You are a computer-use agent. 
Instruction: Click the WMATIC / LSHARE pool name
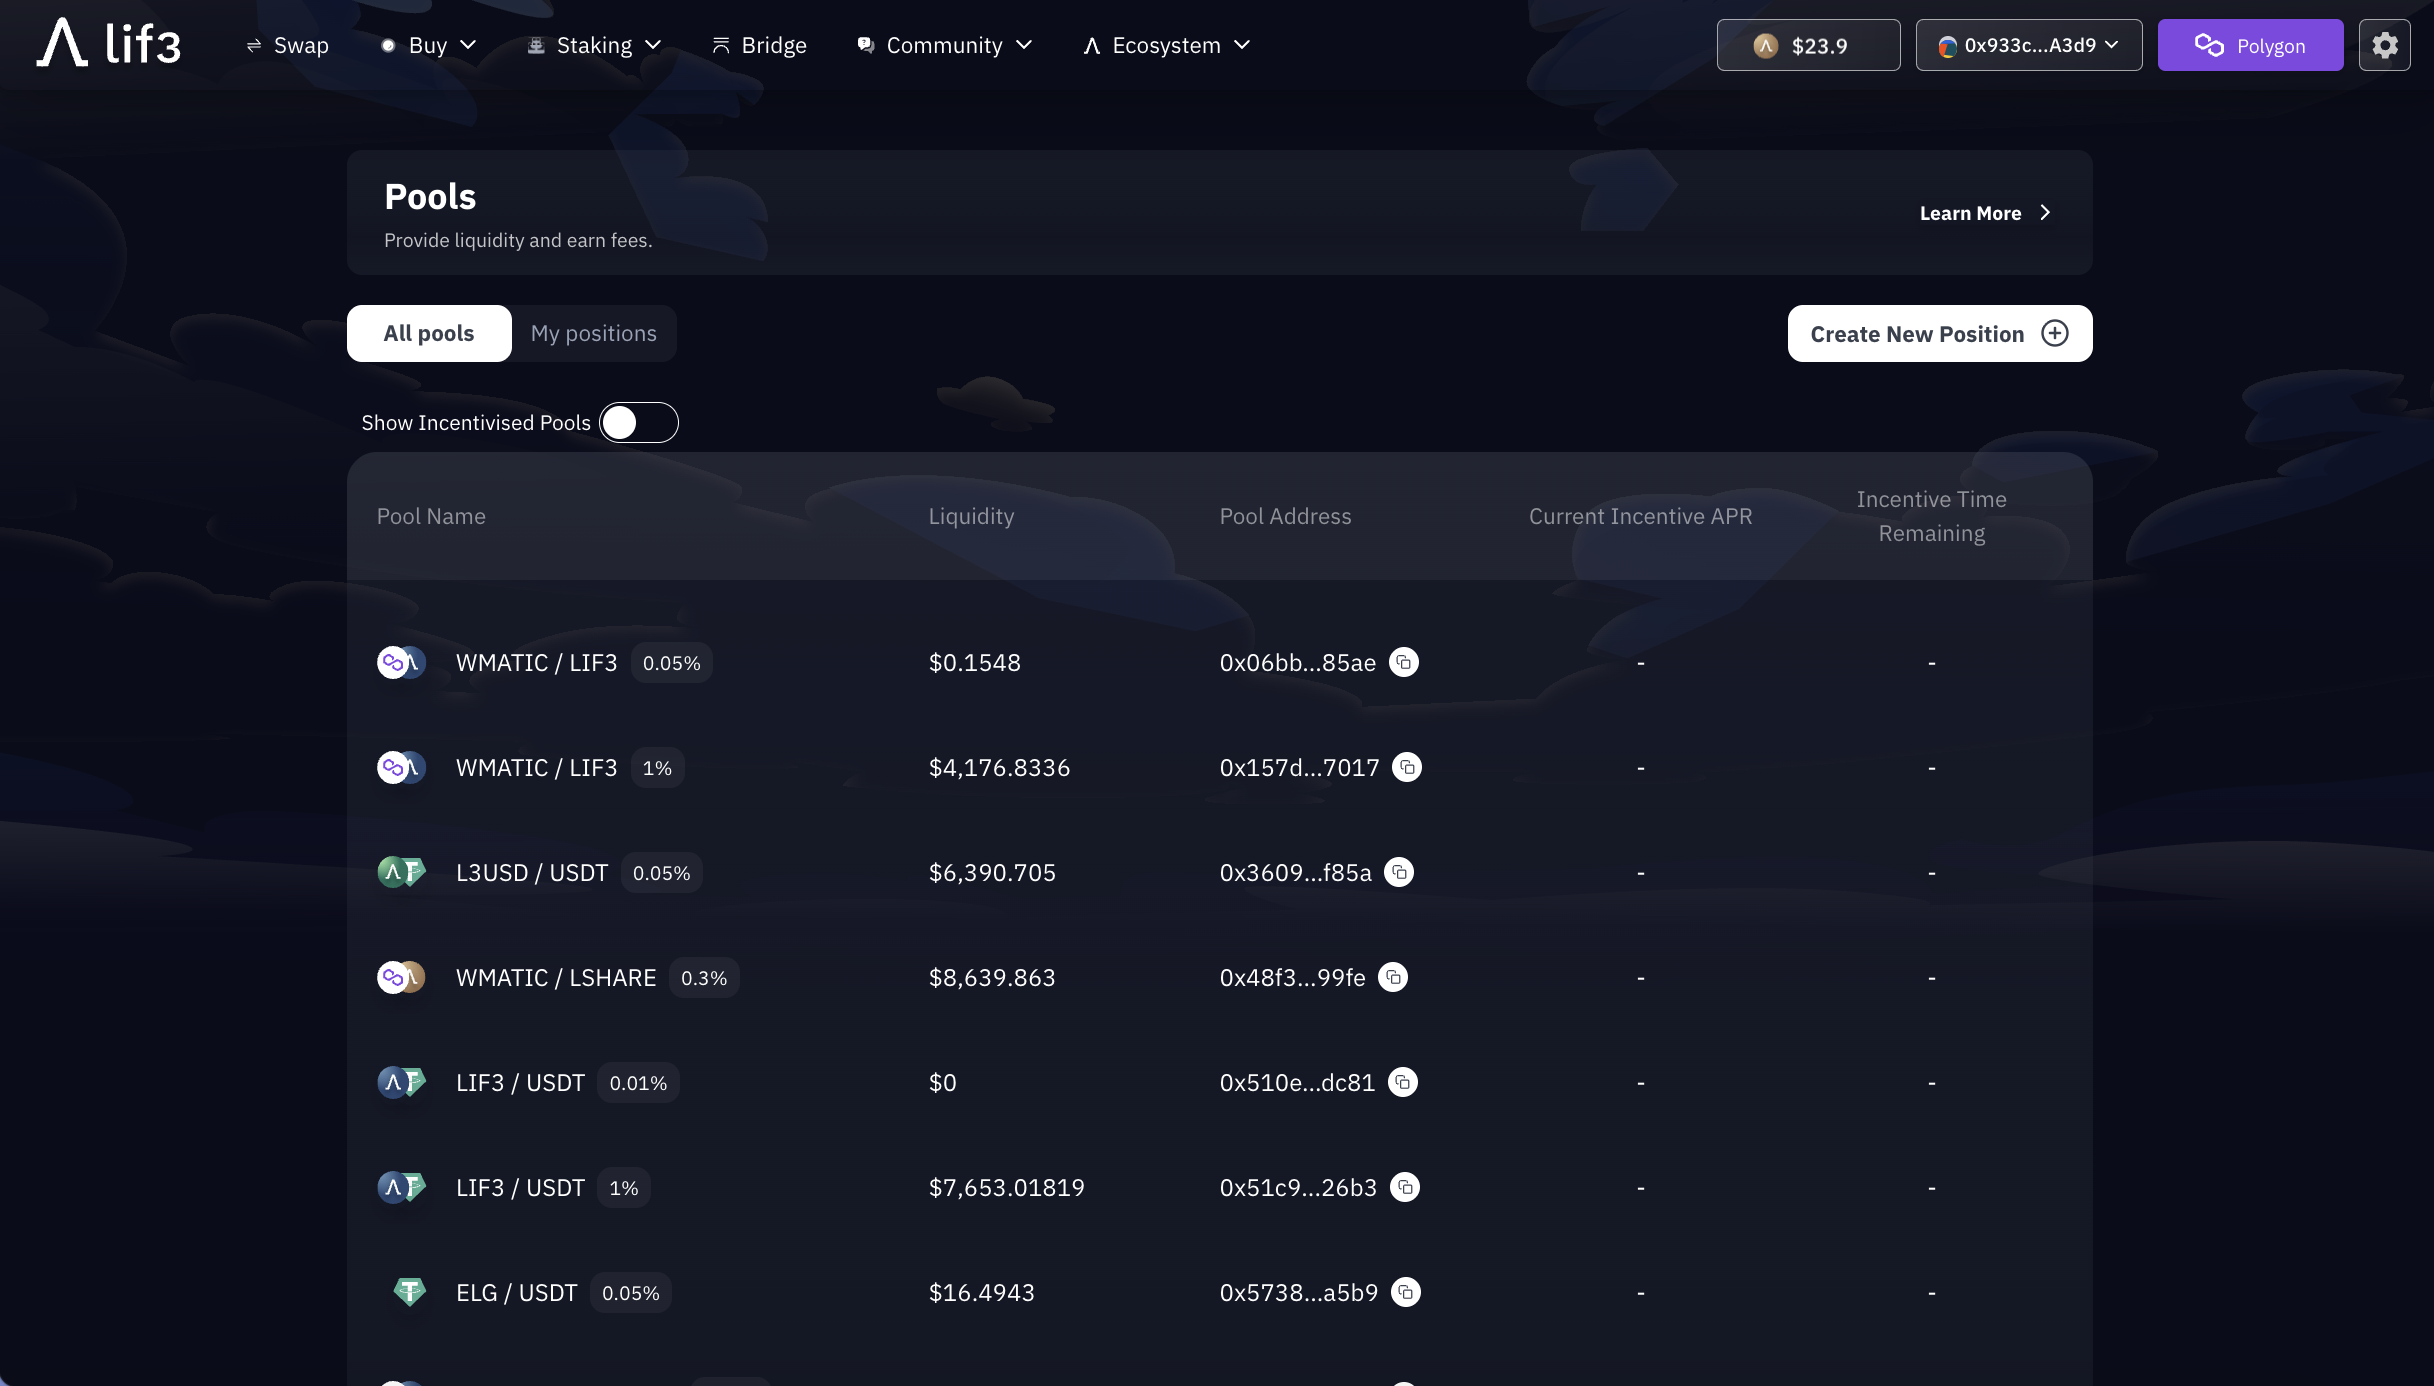pyautogui.click(x=556, y=978)
